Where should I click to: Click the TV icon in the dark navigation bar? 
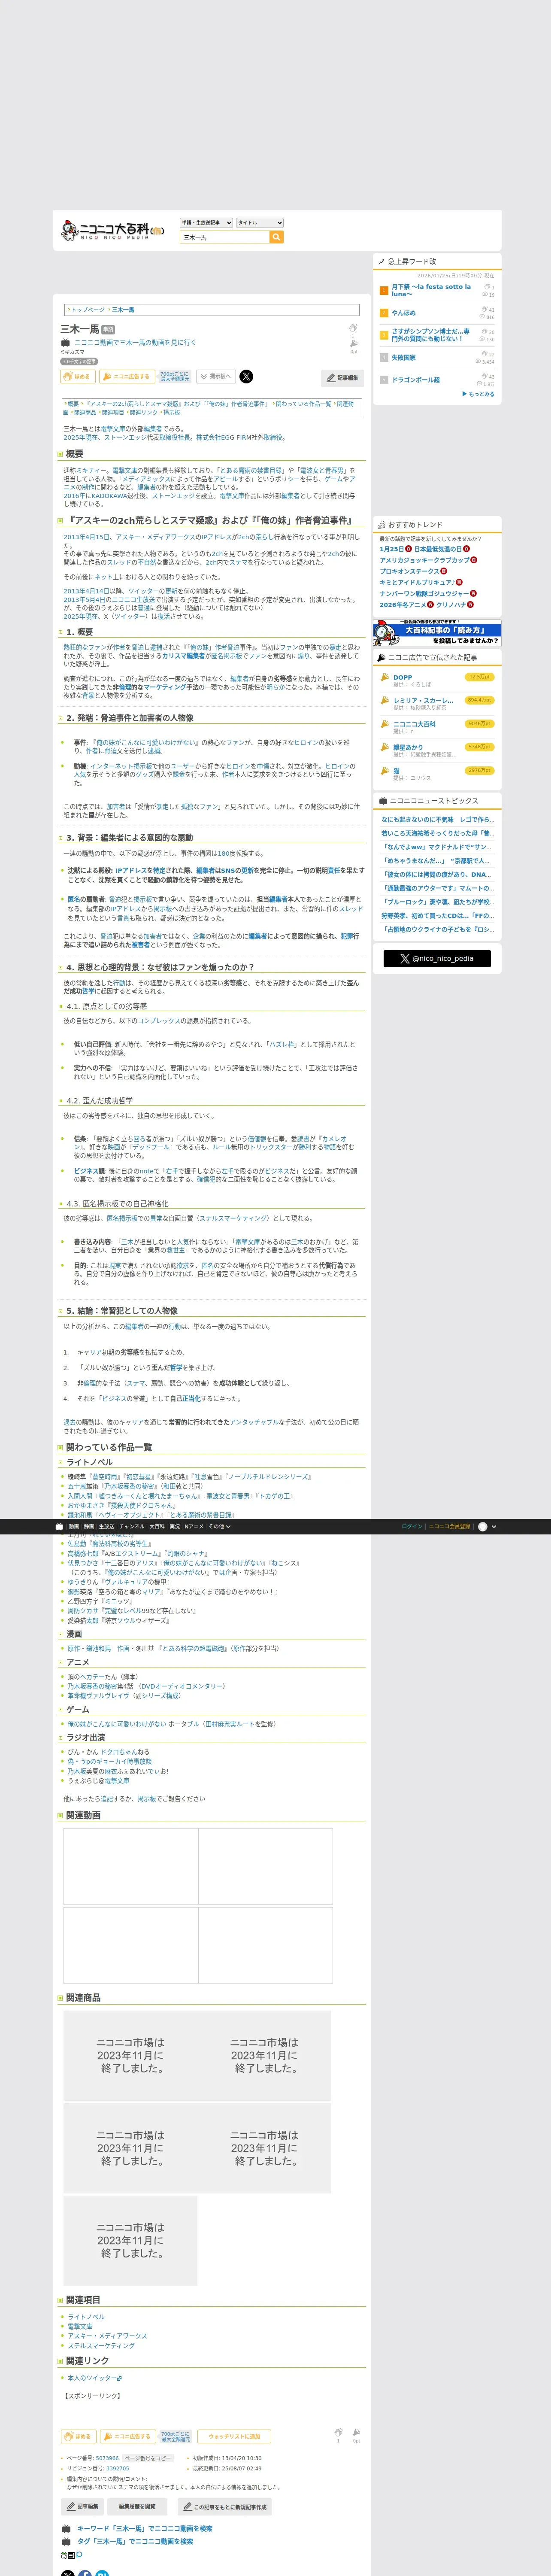click(x=59, y=1527)
